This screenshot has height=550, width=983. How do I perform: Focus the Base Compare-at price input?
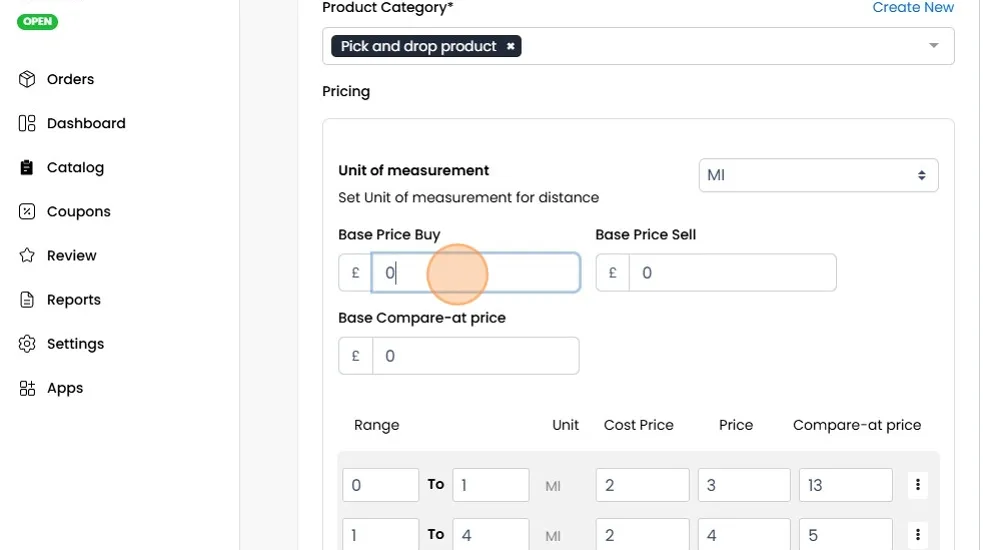click(475, 356)
